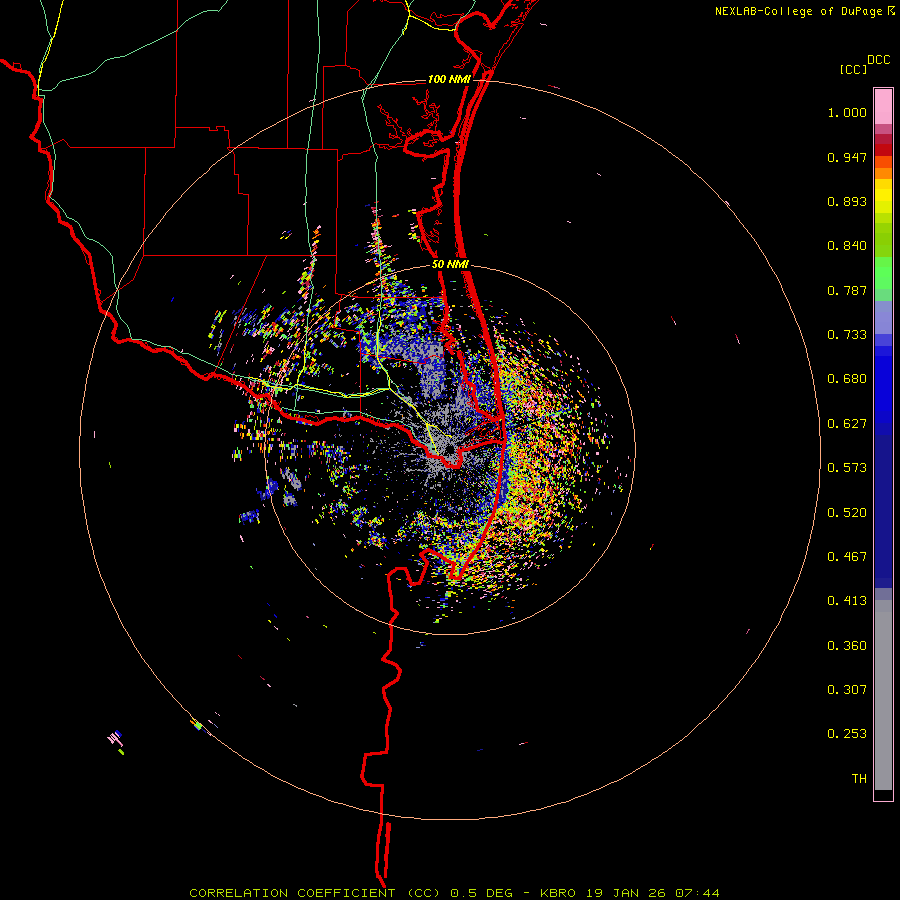Screen dimensions: 900x900
Task: Click the TH threshold label
Action: [x=859, y=779]
